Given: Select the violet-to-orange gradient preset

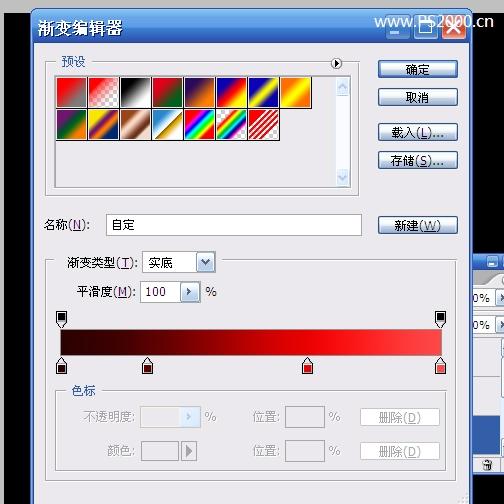Looking at the screenshot, I should coord(199,92).
